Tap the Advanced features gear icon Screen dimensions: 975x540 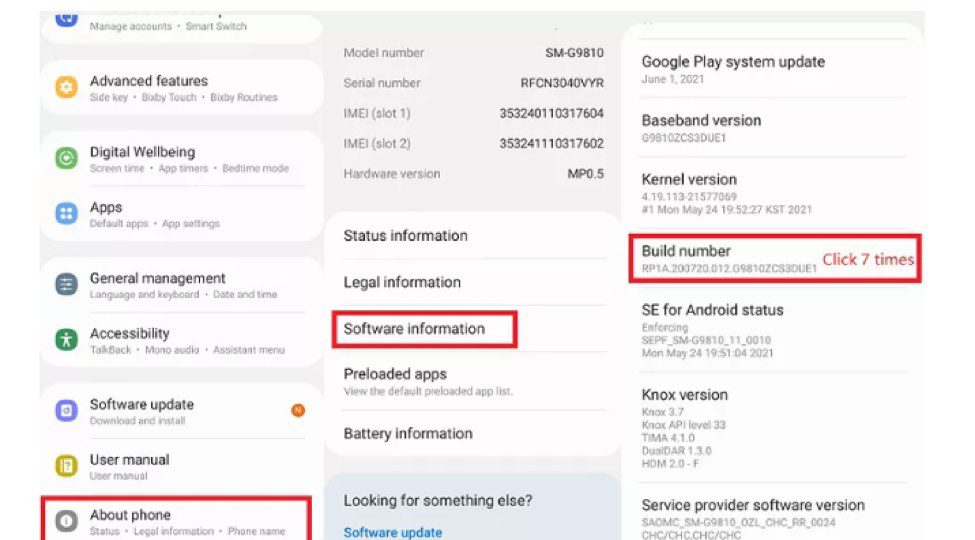(x=67, y=88)
